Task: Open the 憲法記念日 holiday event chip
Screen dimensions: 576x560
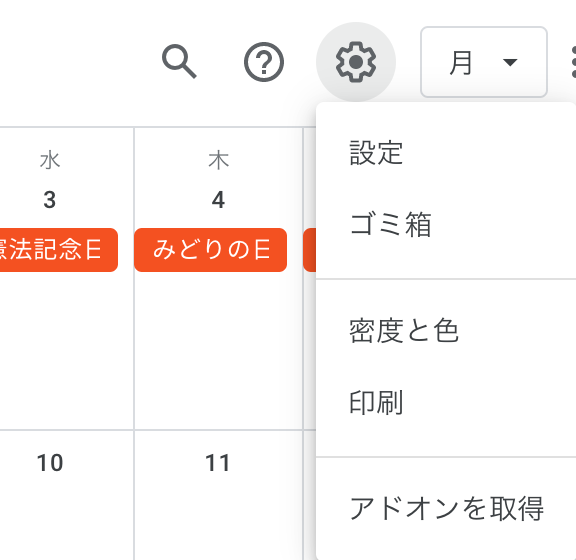Action: point(58,250)
